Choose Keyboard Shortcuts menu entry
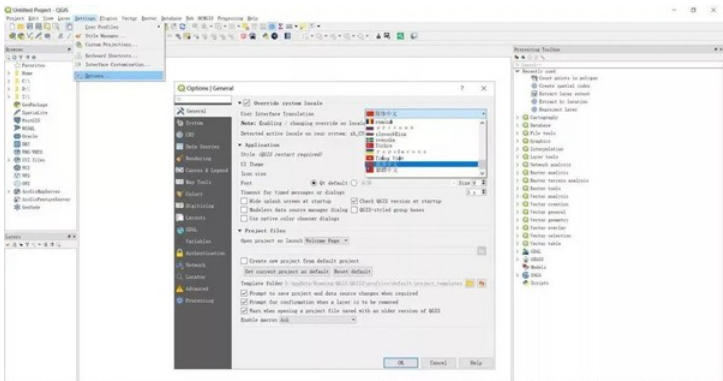 click(x=119, y=56)
